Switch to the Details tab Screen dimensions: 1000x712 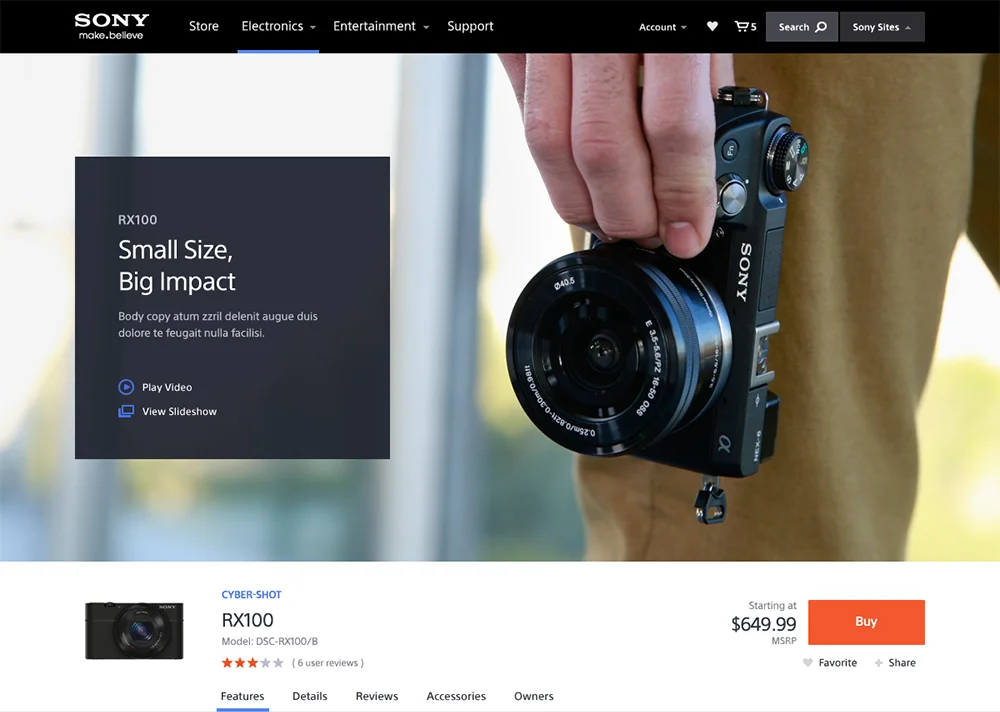pos(310,696)
